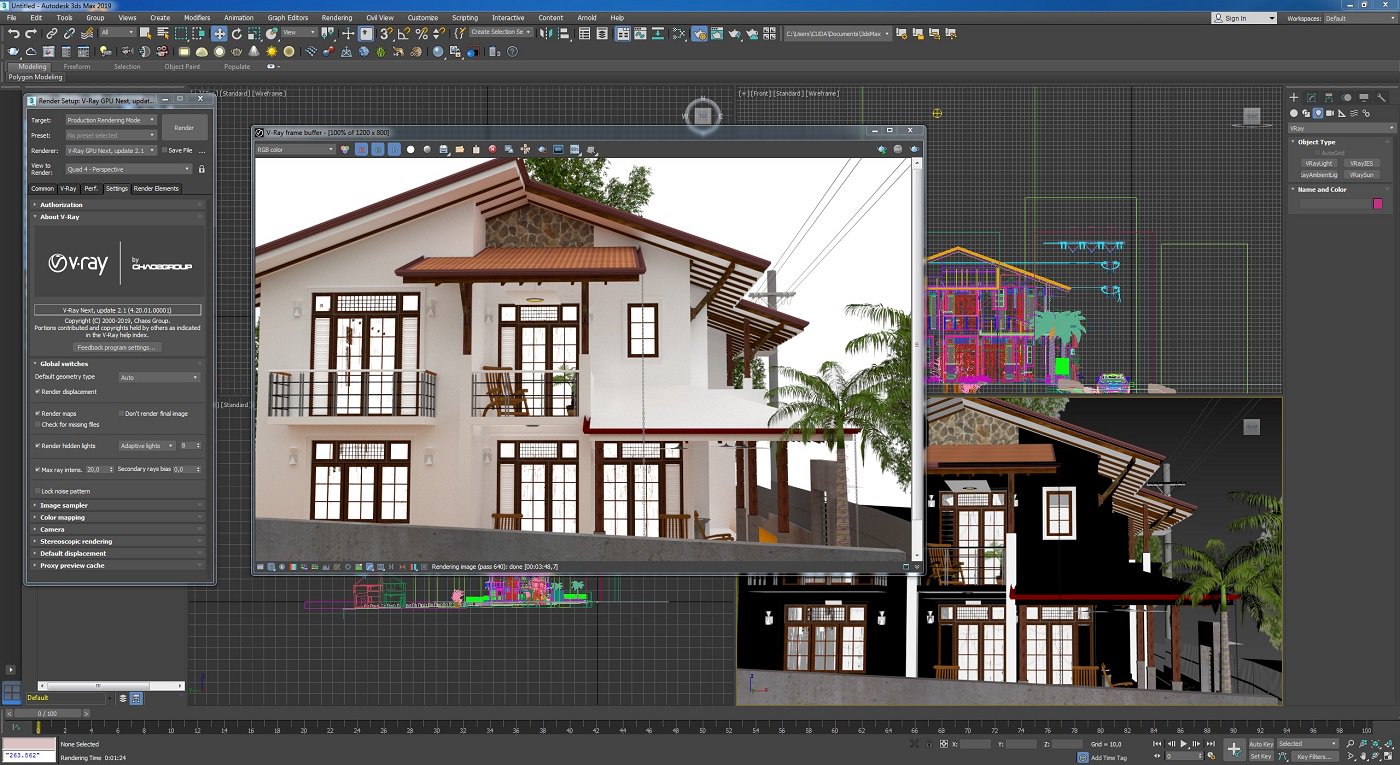Click the VRaySun object type button
The width and height of the screenshot is (1400, 765).
point(1361,175)
